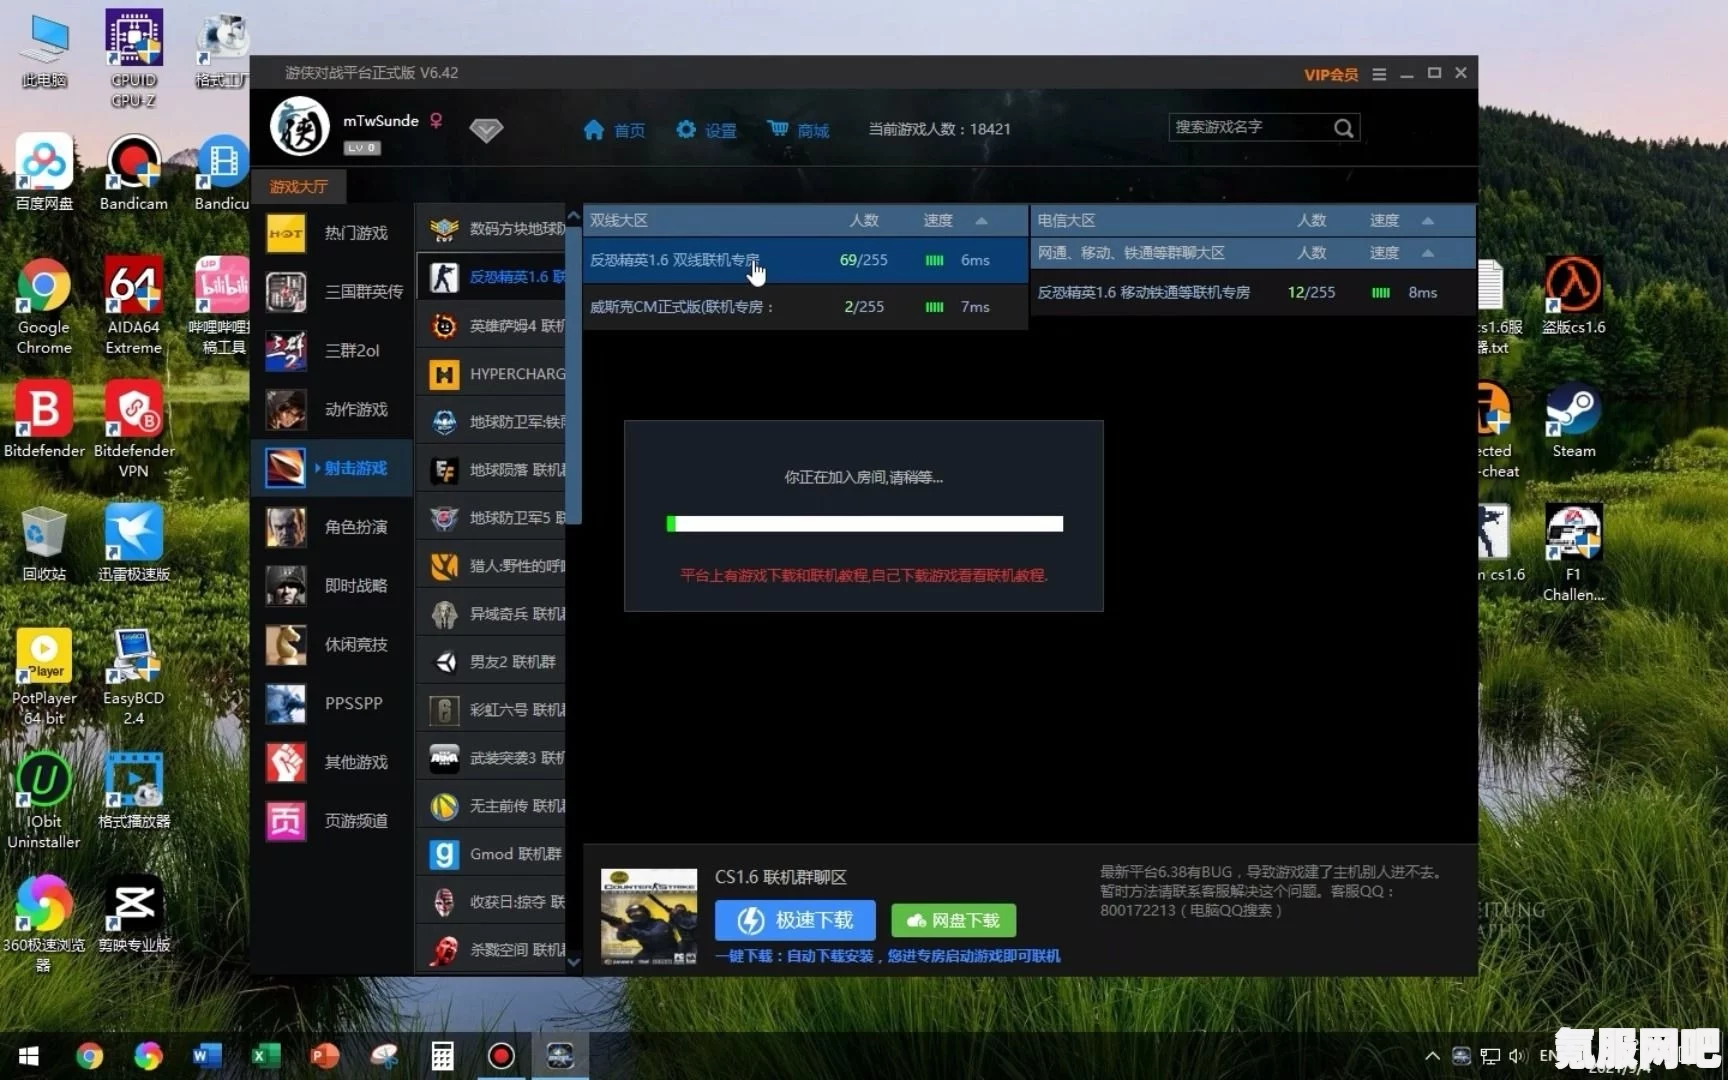
Task: Select 彩虹六号 联机 game entry
Action: pos(491,710)
